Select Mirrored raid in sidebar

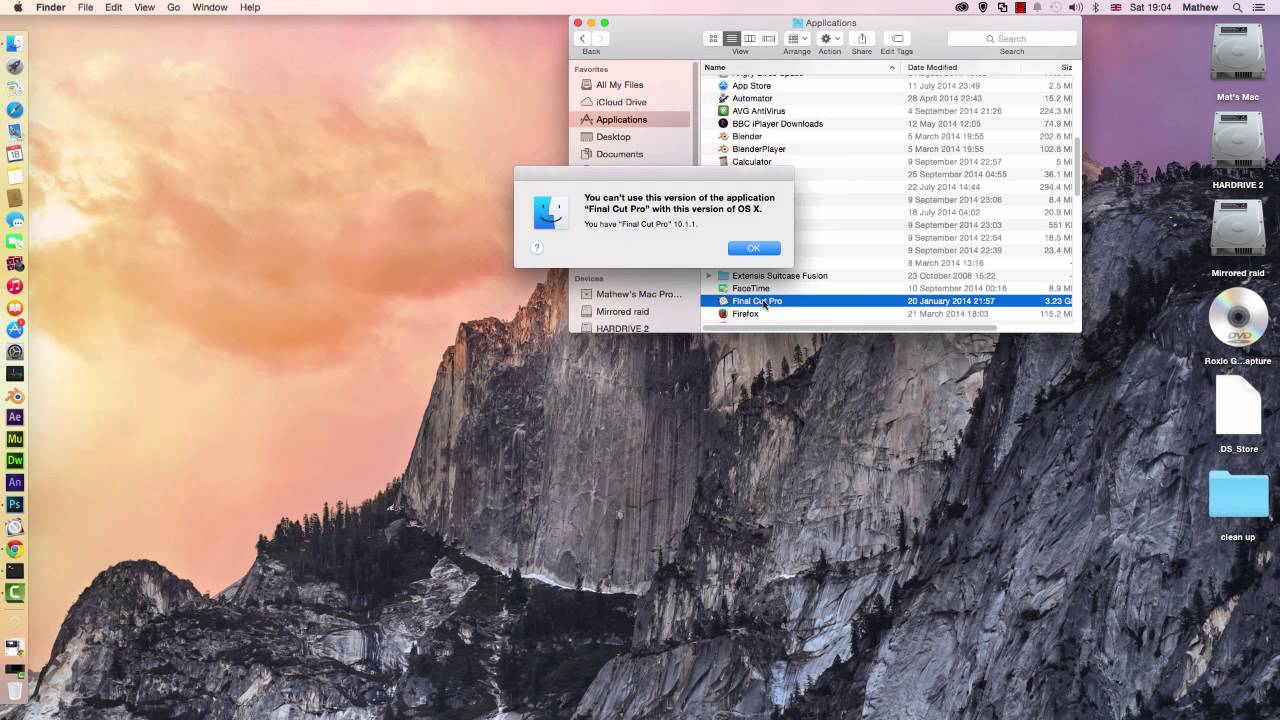tap(622, 311)
